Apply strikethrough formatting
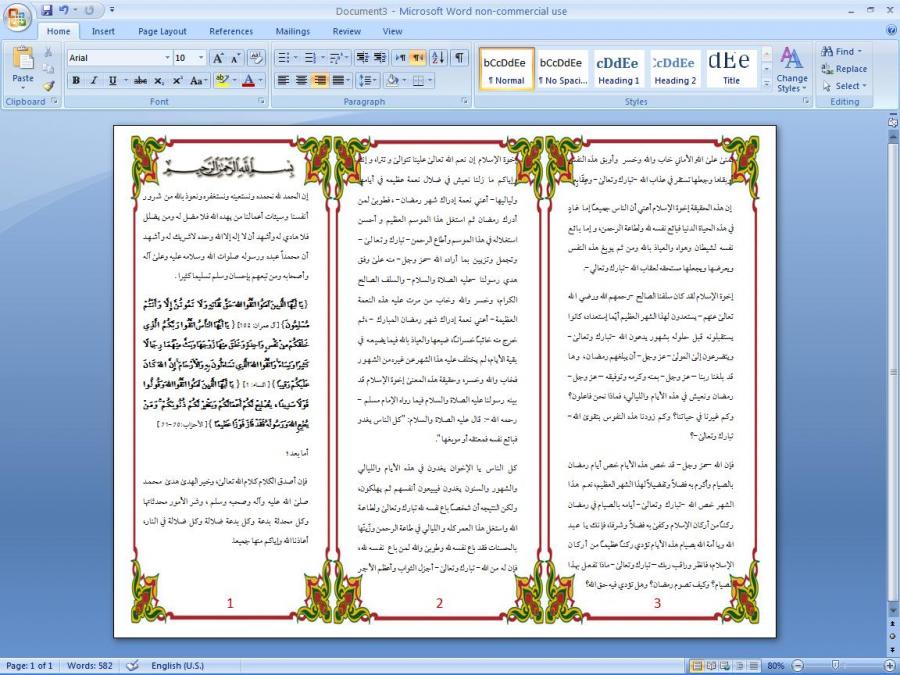This screenshot has height=675, width=900. [140, 80]
